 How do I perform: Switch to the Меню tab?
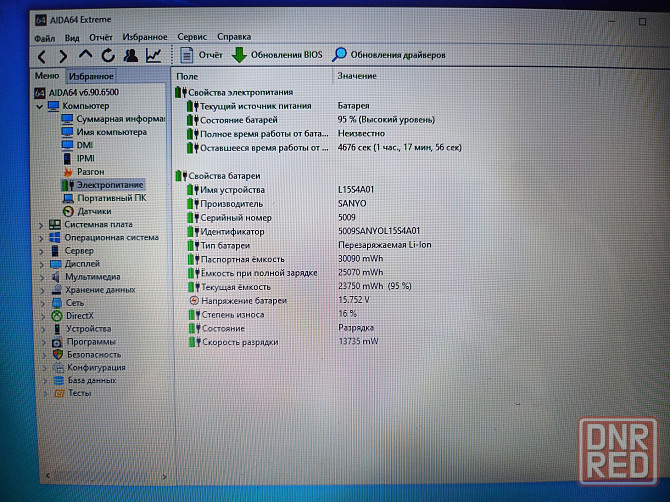click(47, 76)
